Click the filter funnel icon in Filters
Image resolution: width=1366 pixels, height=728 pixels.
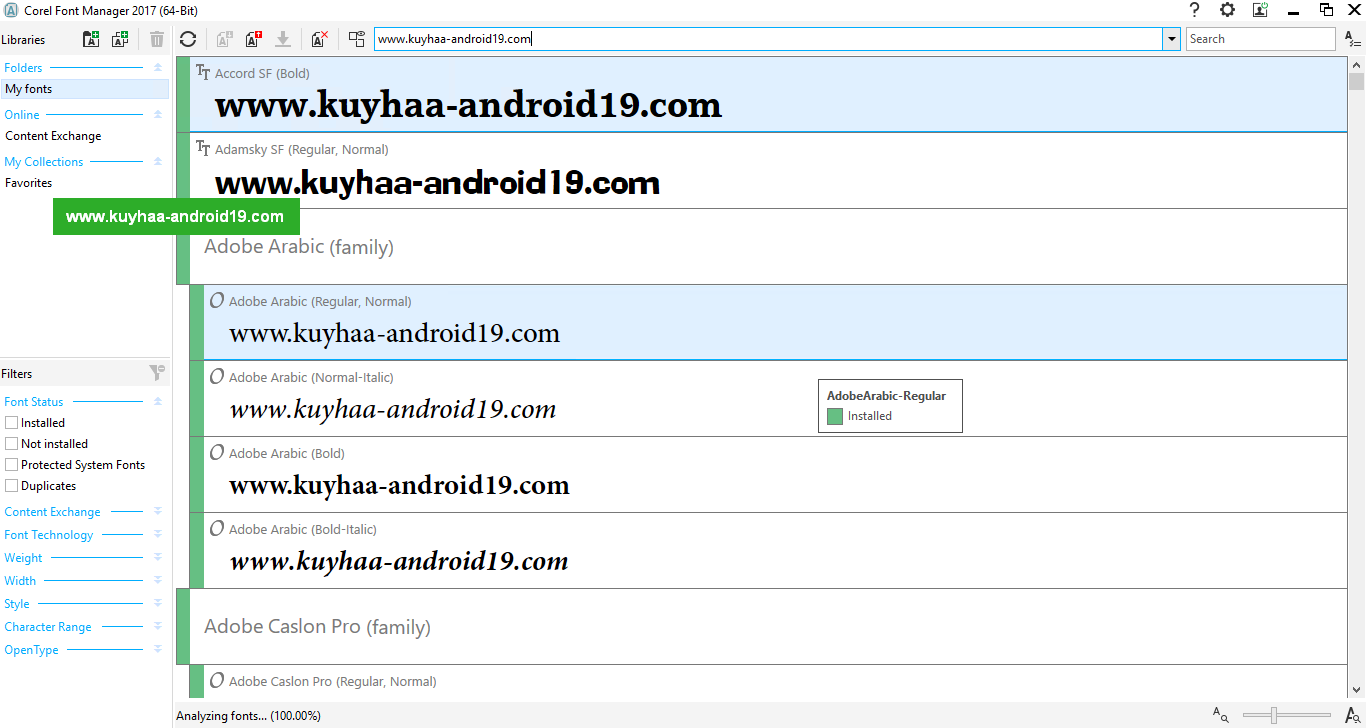coord(157,373)
